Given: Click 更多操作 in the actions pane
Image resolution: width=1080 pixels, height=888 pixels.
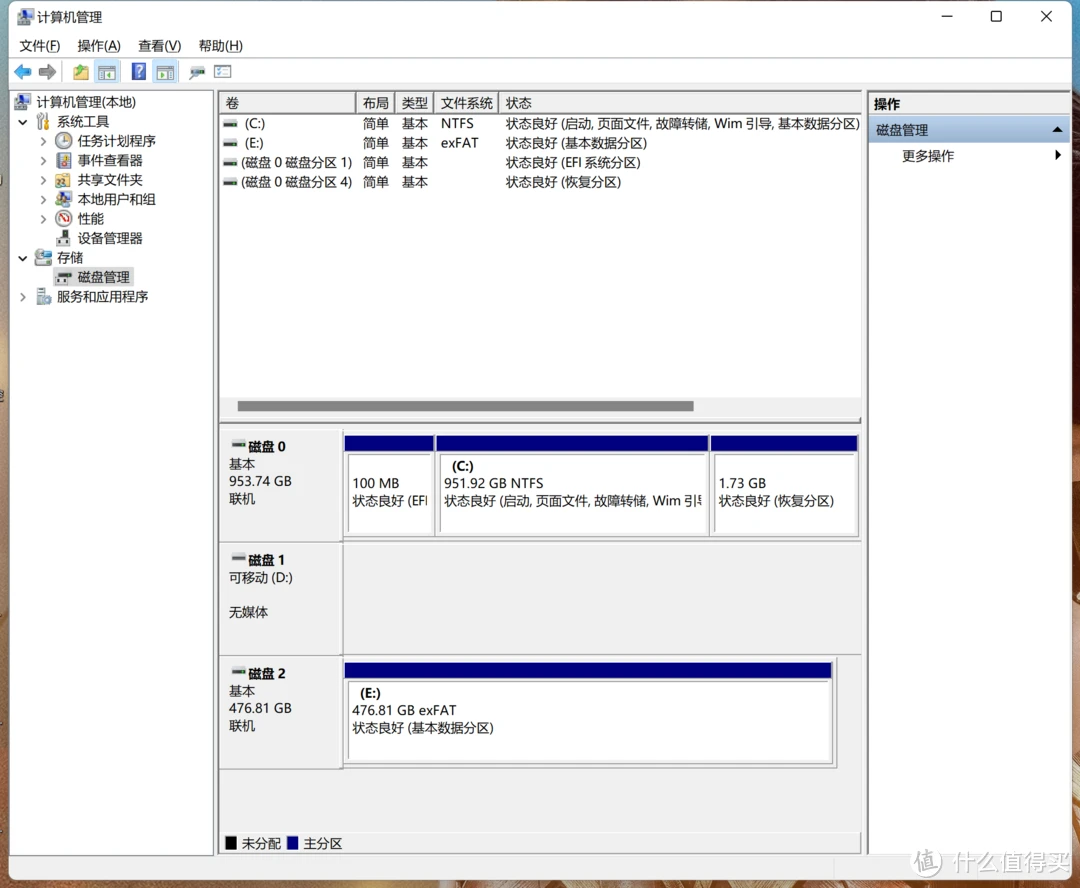Looking at the screenshot, I should [928, 156].
